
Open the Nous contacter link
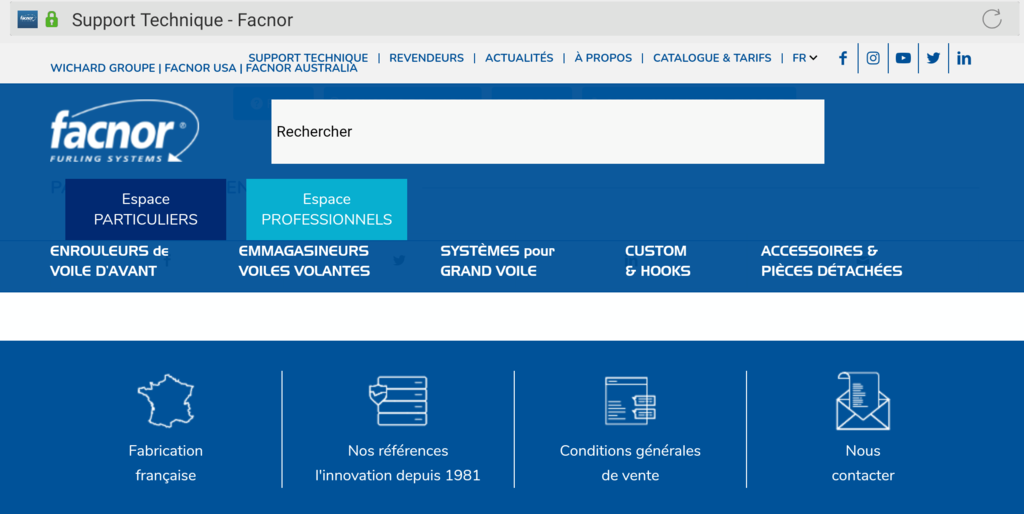[863, 463]
